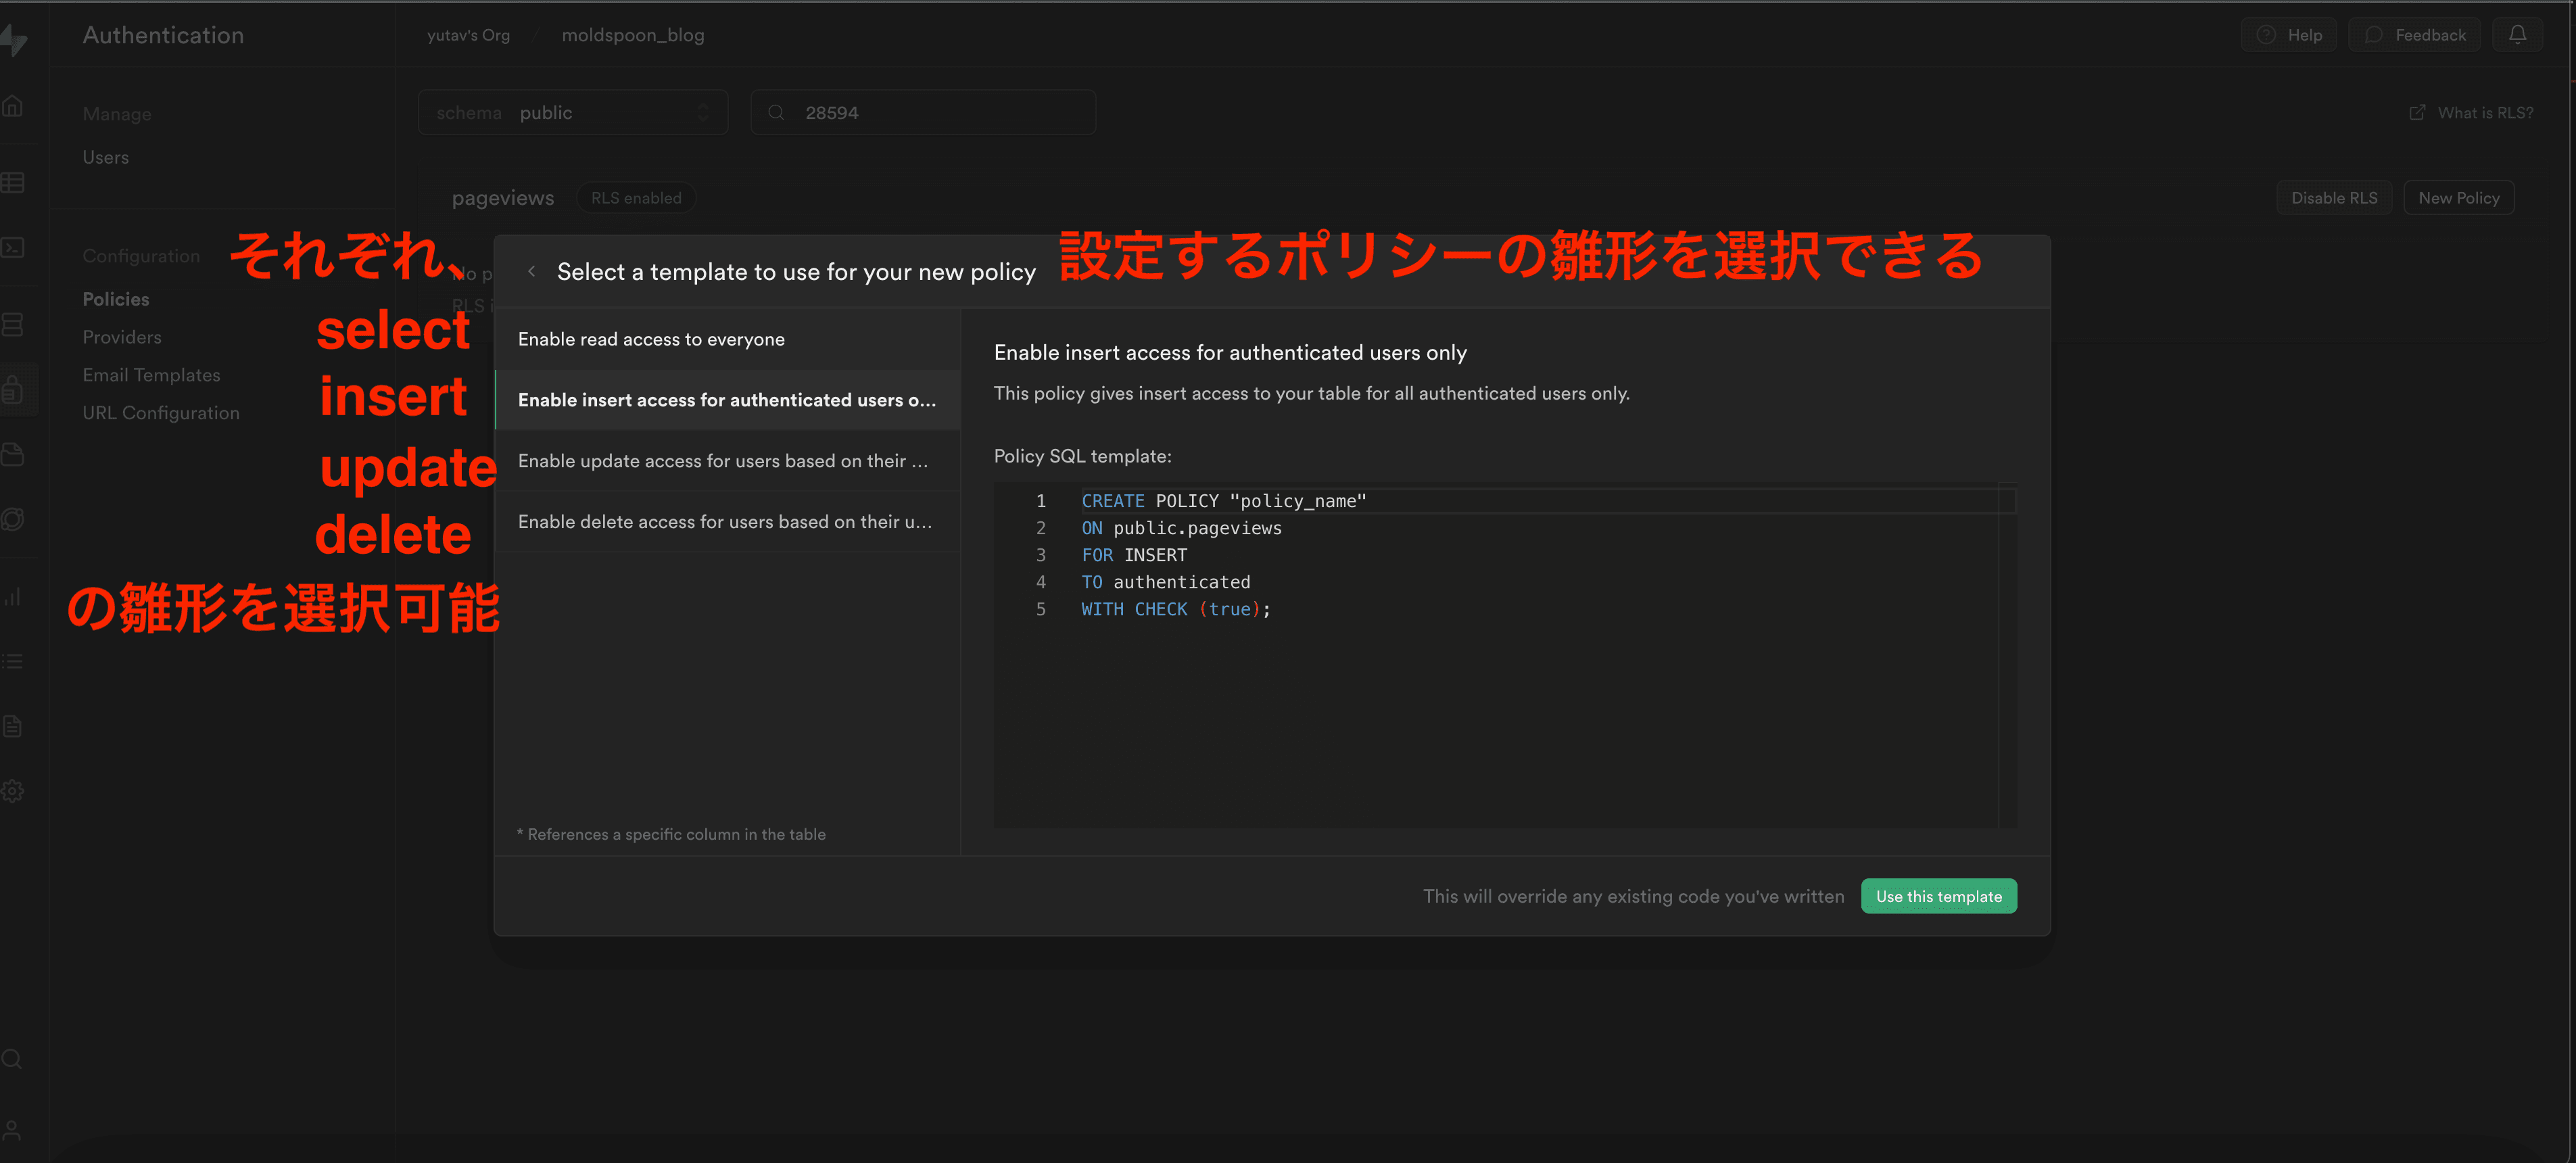Click the search field containing 28594
Screen dimensions: 2576x1163
(x=923, y=113)
